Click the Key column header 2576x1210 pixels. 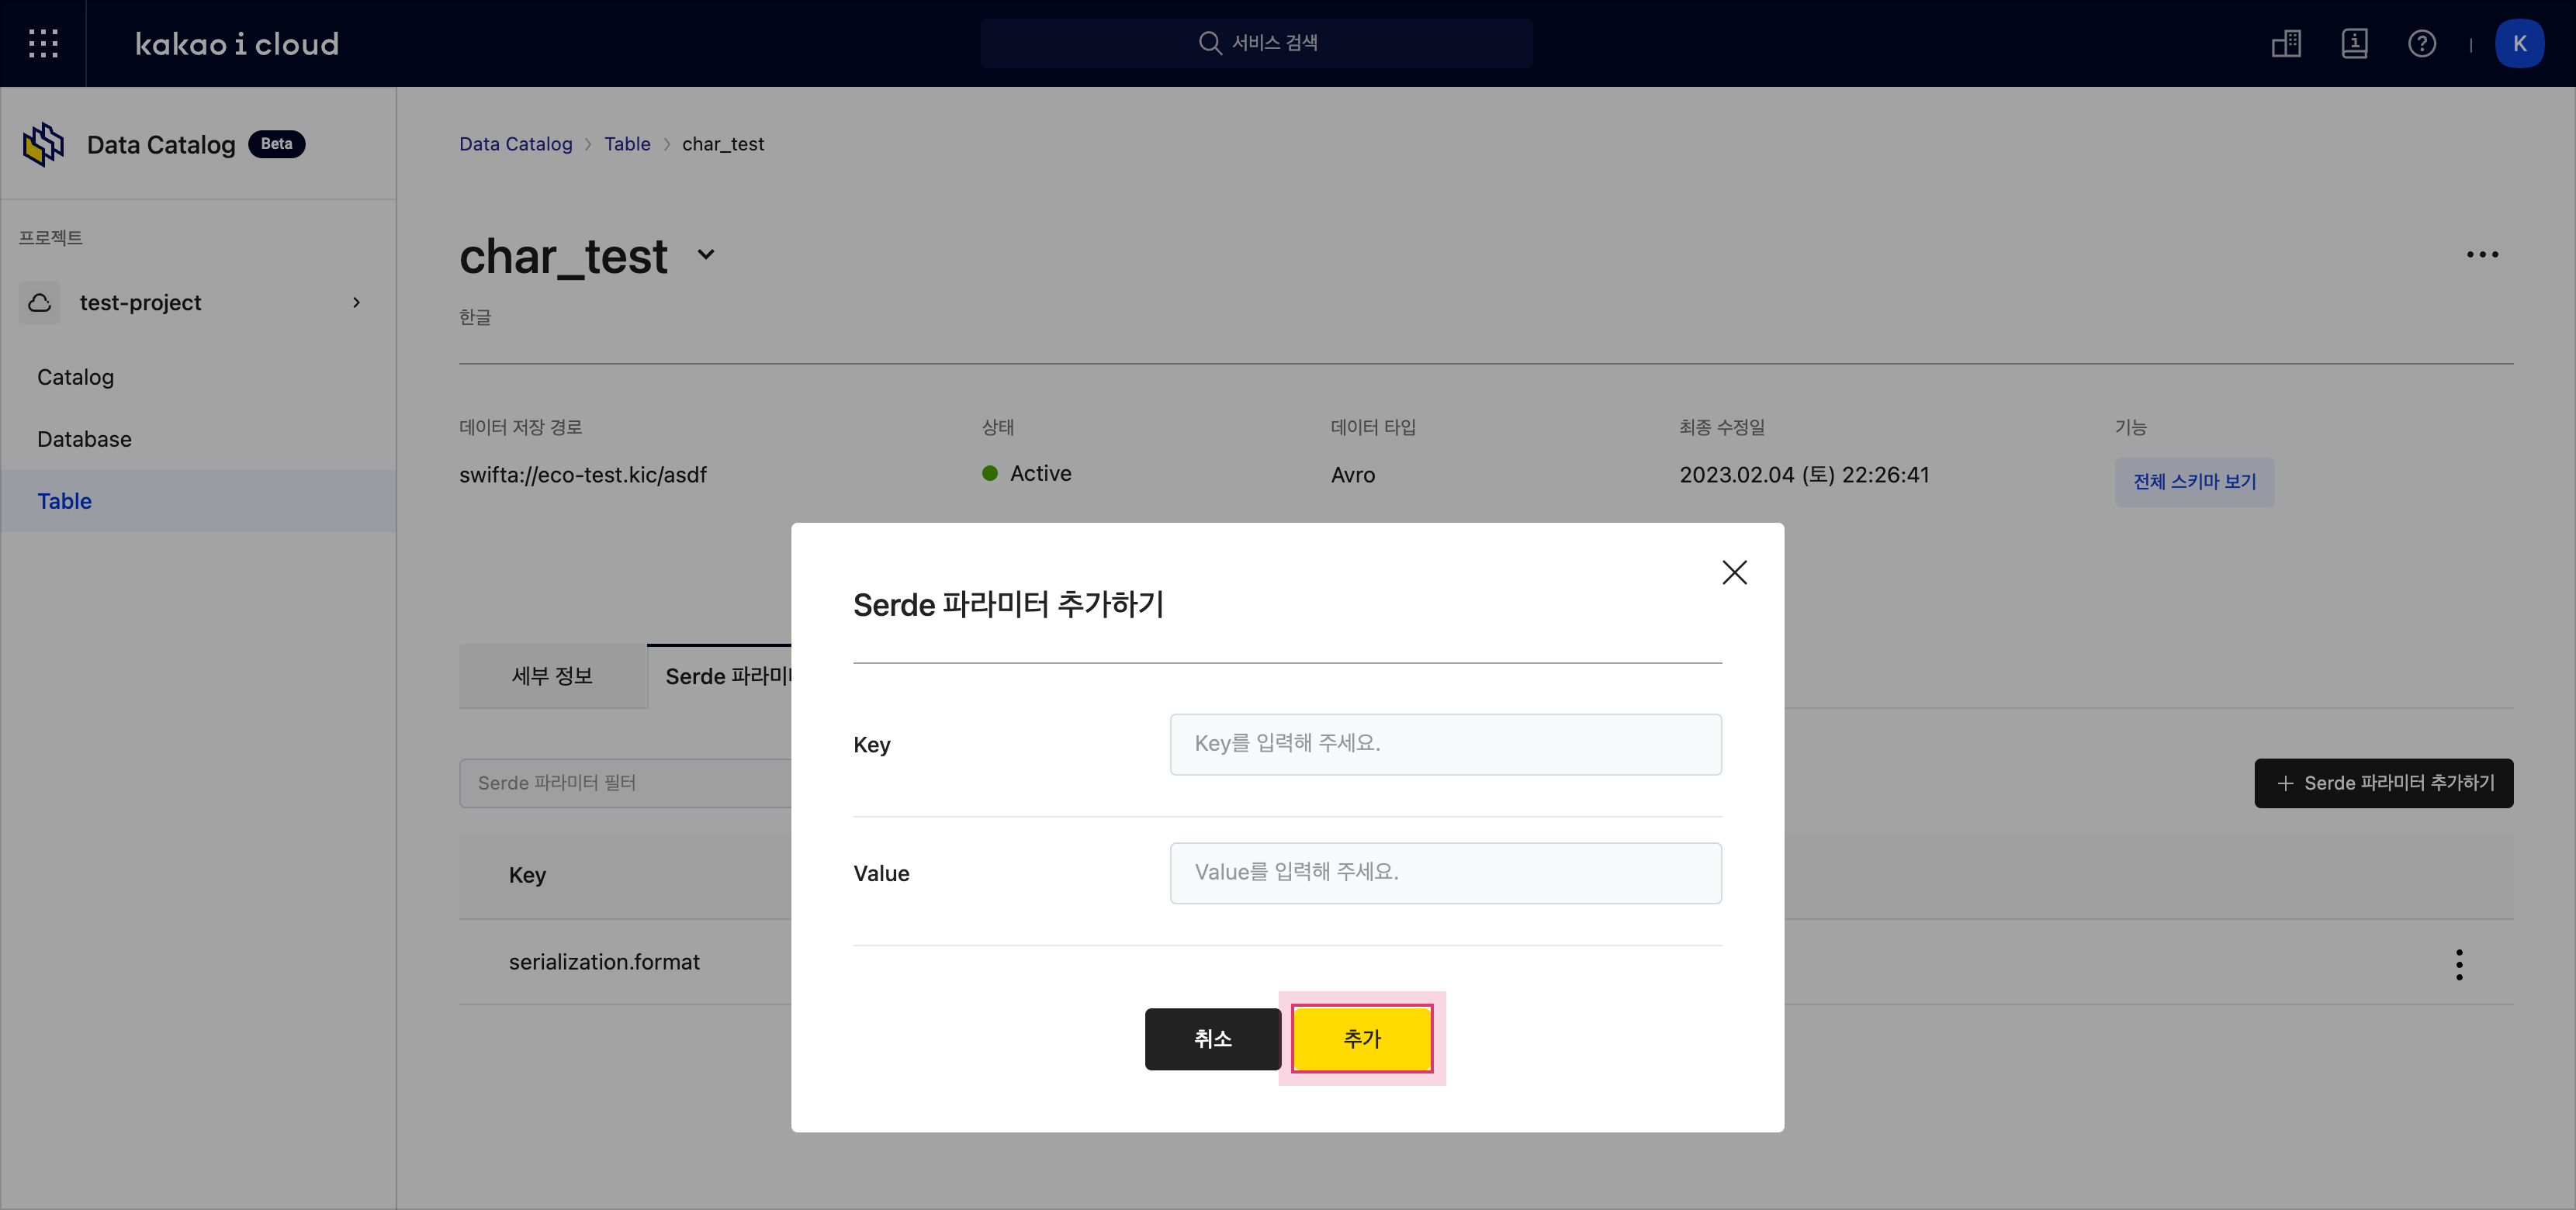(x=527, y=875)
